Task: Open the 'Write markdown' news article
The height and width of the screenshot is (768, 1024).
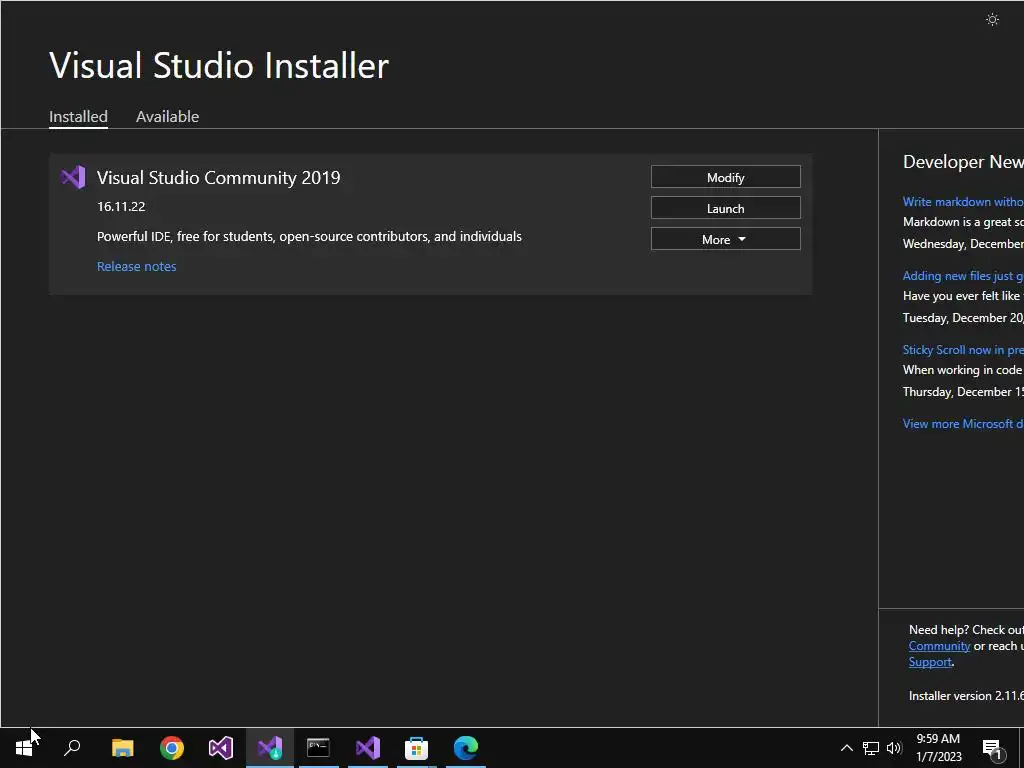Action: [963, 202]
